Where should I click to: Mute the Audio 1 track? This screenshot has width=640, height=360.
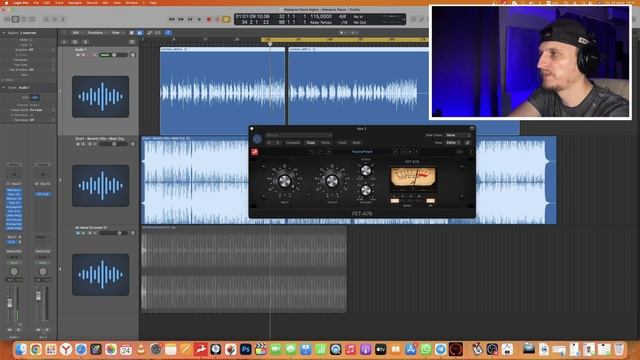78,55
